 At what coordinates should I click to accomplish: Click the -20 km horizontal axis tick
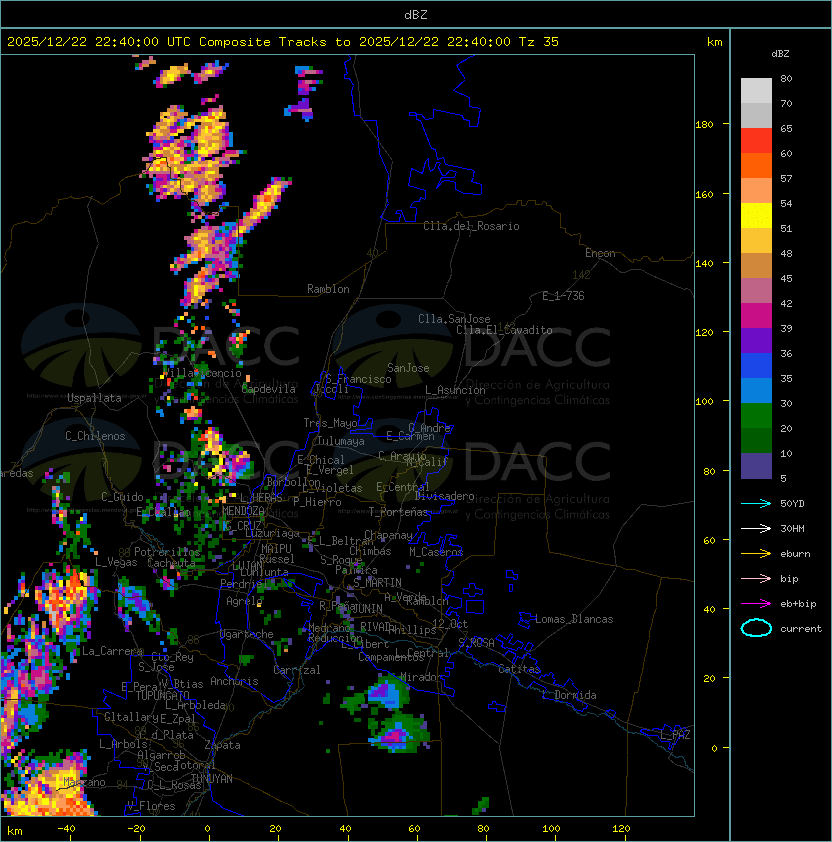tap(136, 829)
